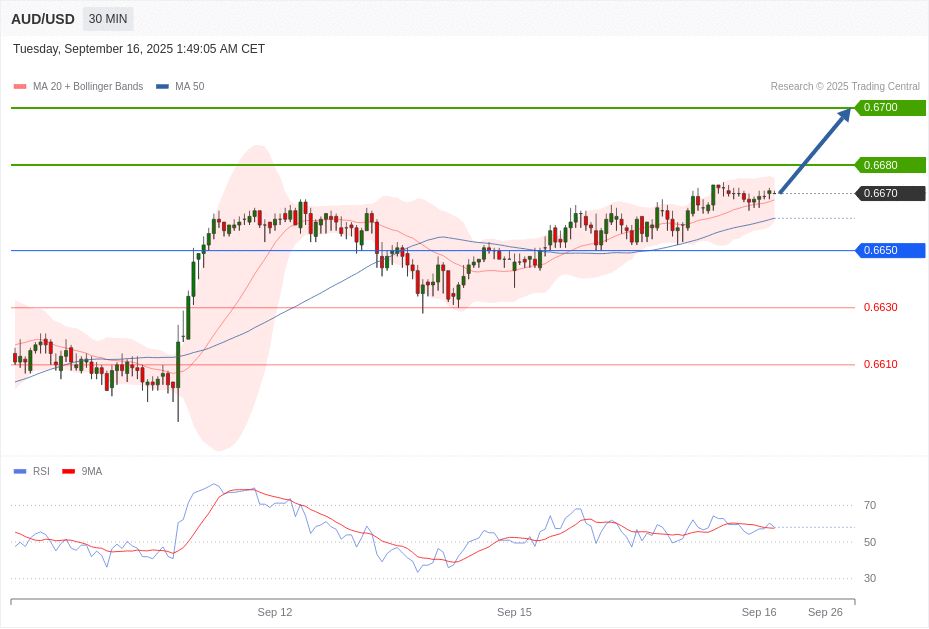This screenshot has width=929, height=629.
Task: Click the 9MA legend label
Action: (92, 471)
